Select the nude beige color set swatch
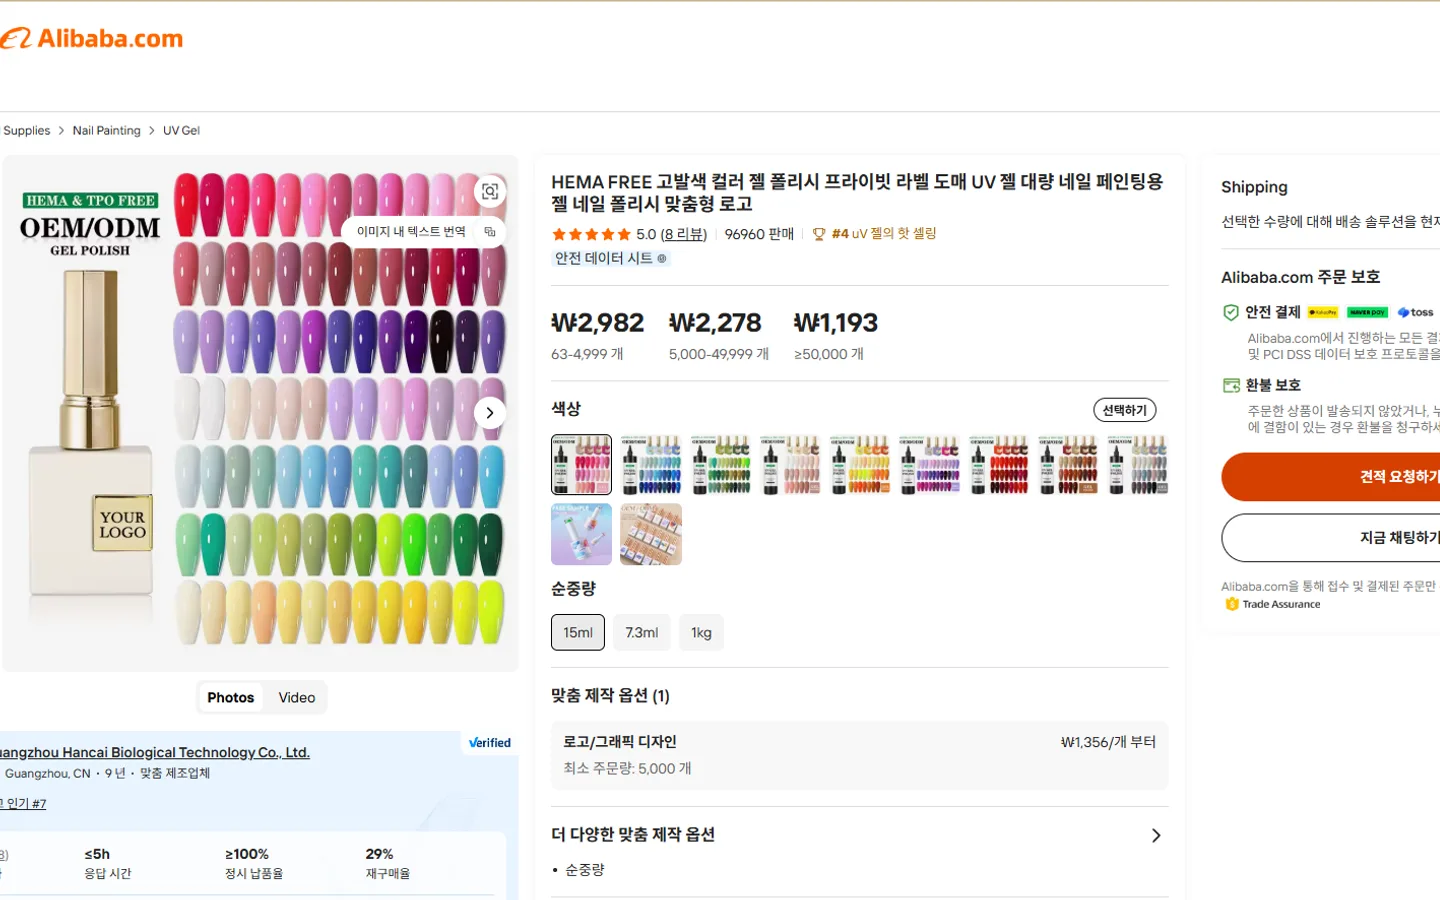Viewport: 1440px width, 900px height. click(790, 465)
